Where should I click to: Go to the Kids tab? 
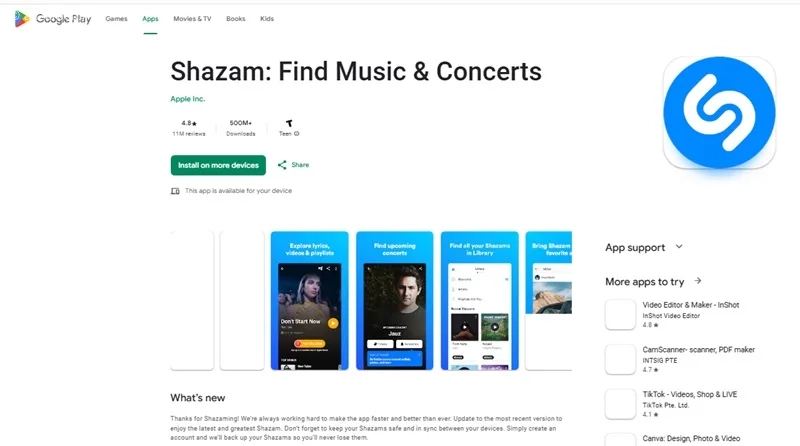pos(267,19)
